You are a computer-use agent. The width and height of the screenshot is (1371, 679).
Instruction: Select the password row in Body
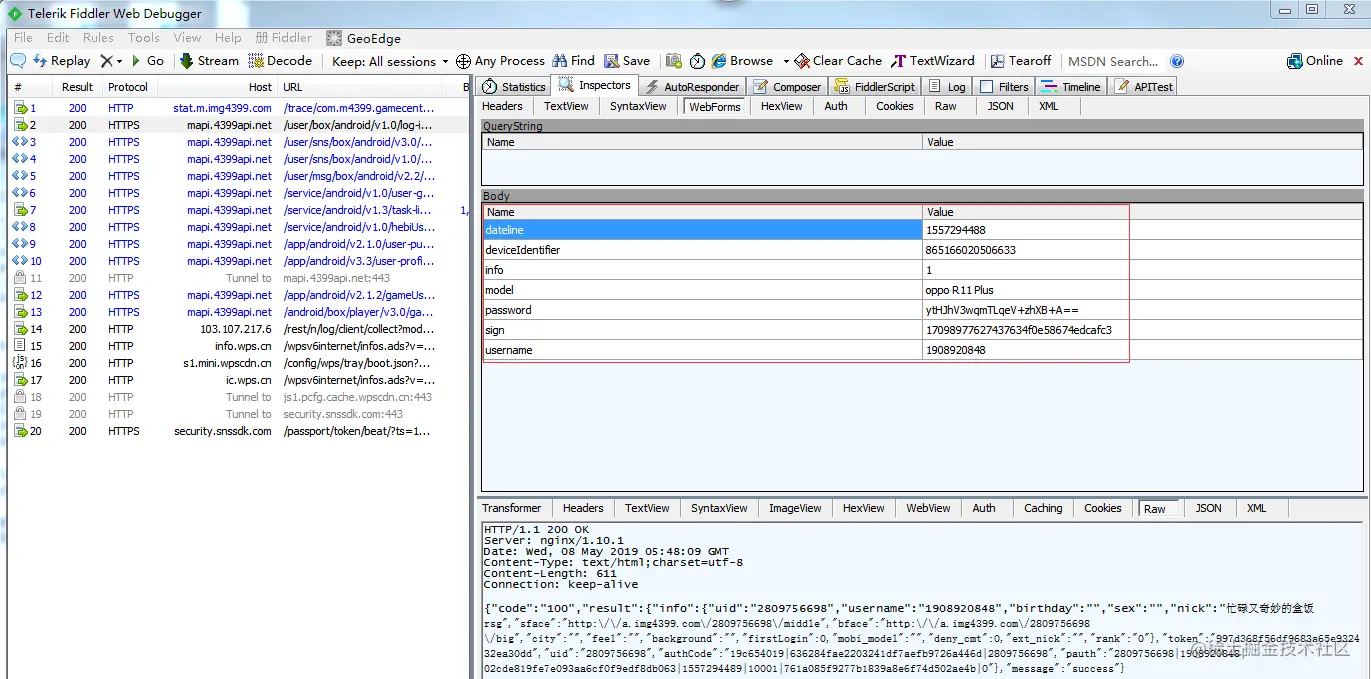tap(922, 310)
